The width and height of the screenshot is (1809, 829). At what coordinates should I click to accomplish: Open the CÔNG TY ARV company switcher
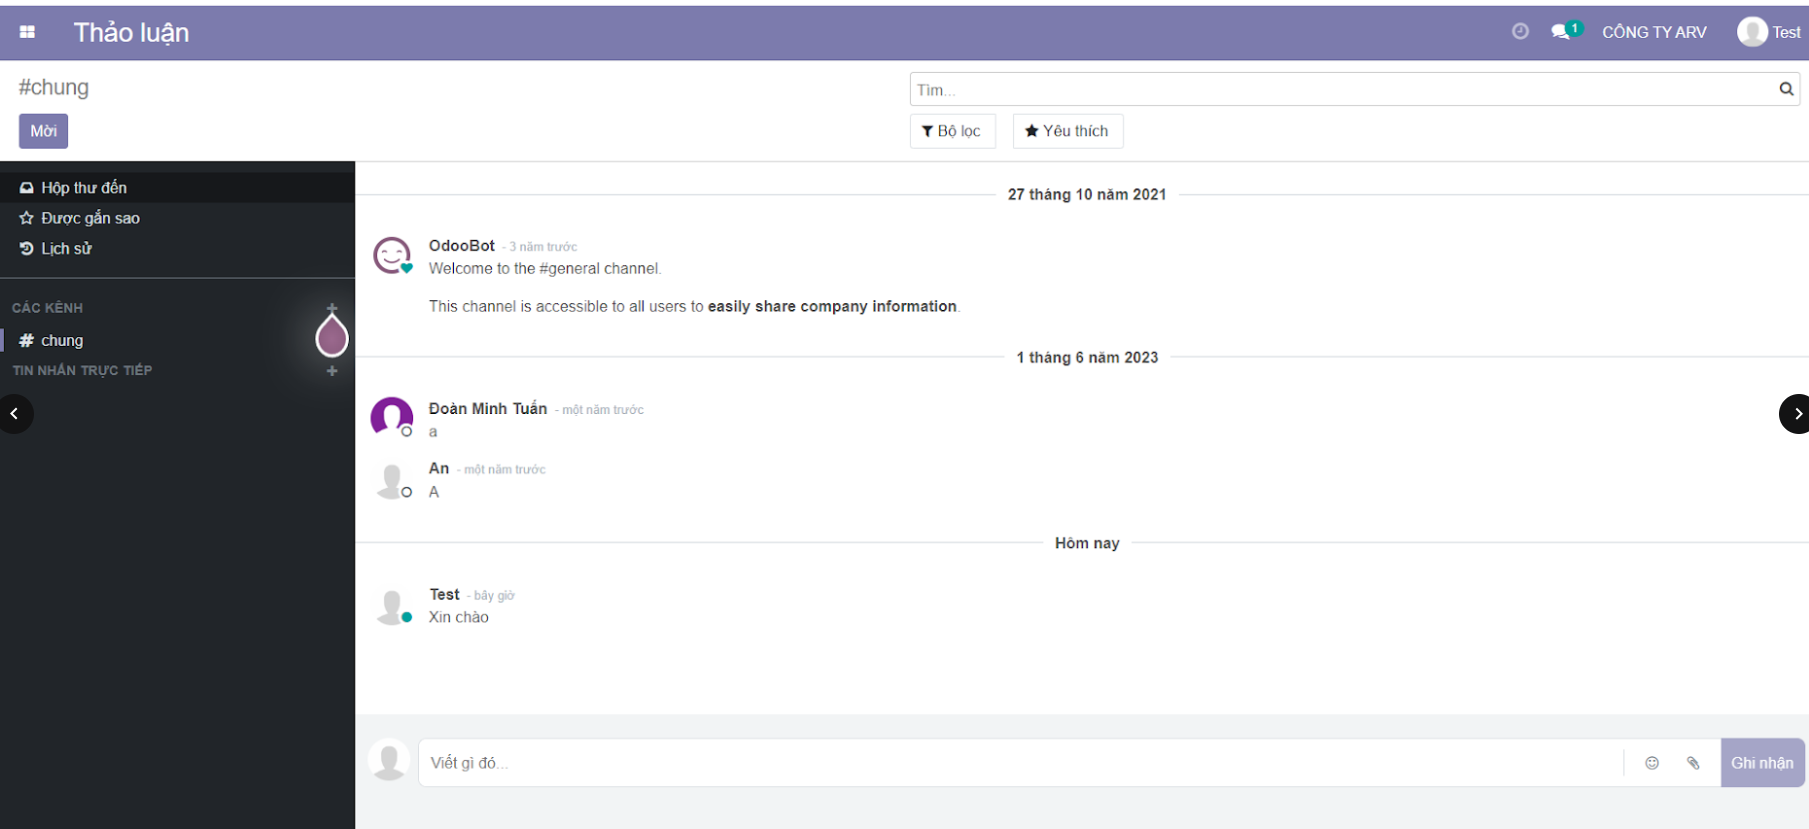[x=1654, y=32]
